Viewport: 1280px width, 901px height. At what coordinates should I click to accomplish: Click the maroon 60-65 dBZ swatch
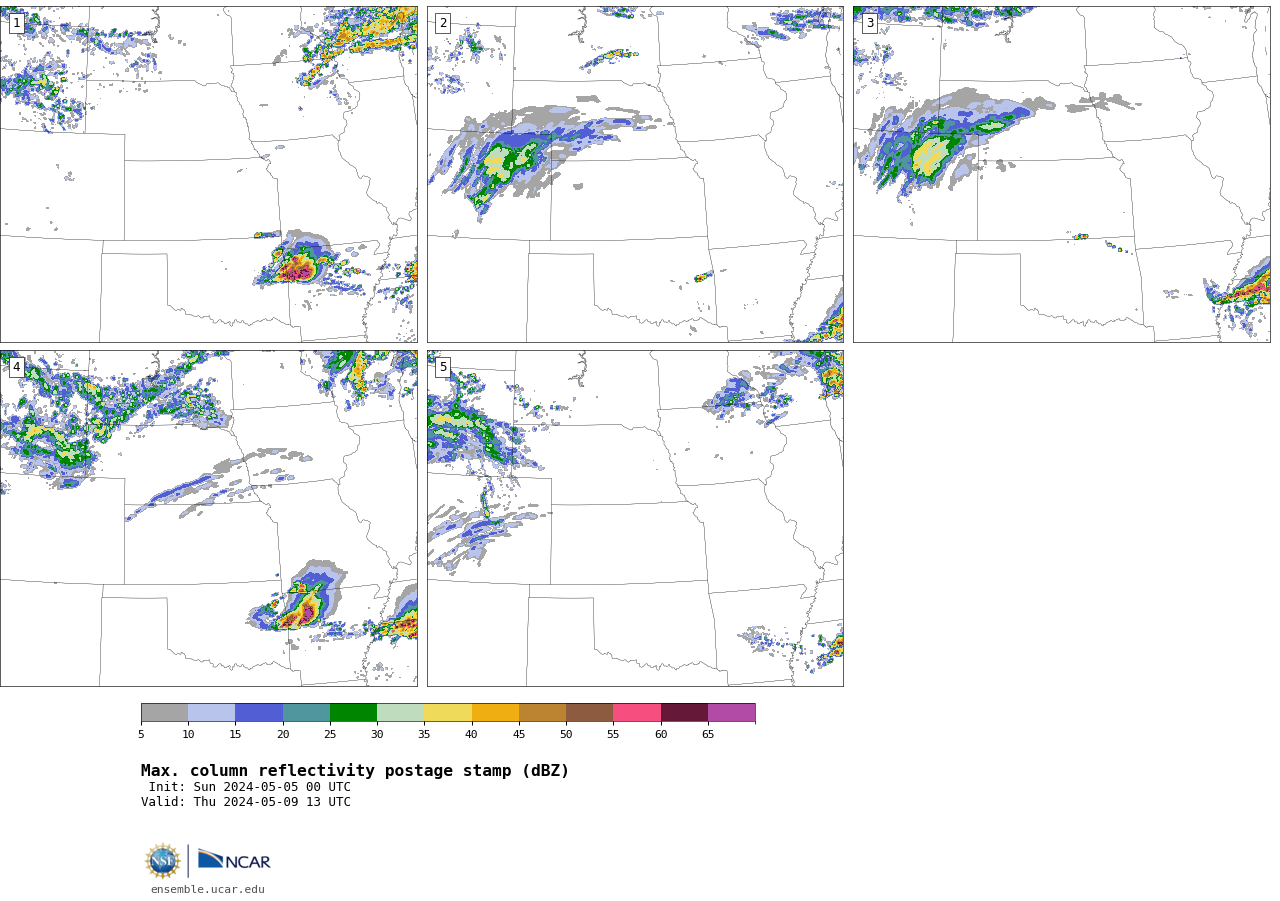pos(684,713)
